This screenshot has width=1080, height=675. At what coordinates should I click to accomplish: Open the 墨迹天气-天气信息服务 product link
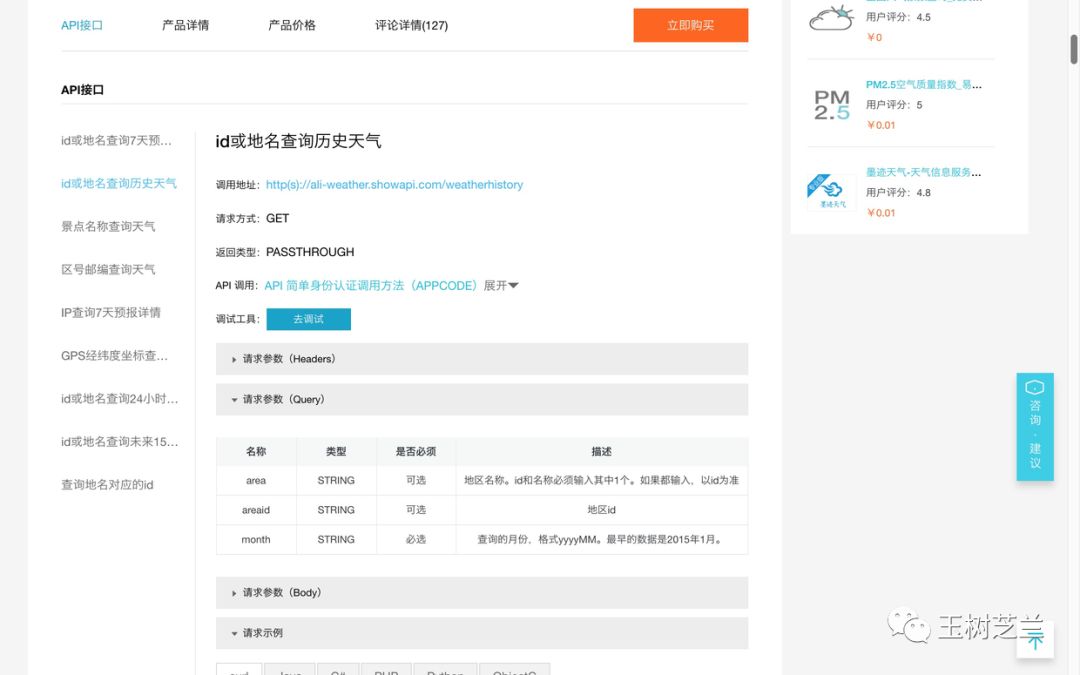924,172
